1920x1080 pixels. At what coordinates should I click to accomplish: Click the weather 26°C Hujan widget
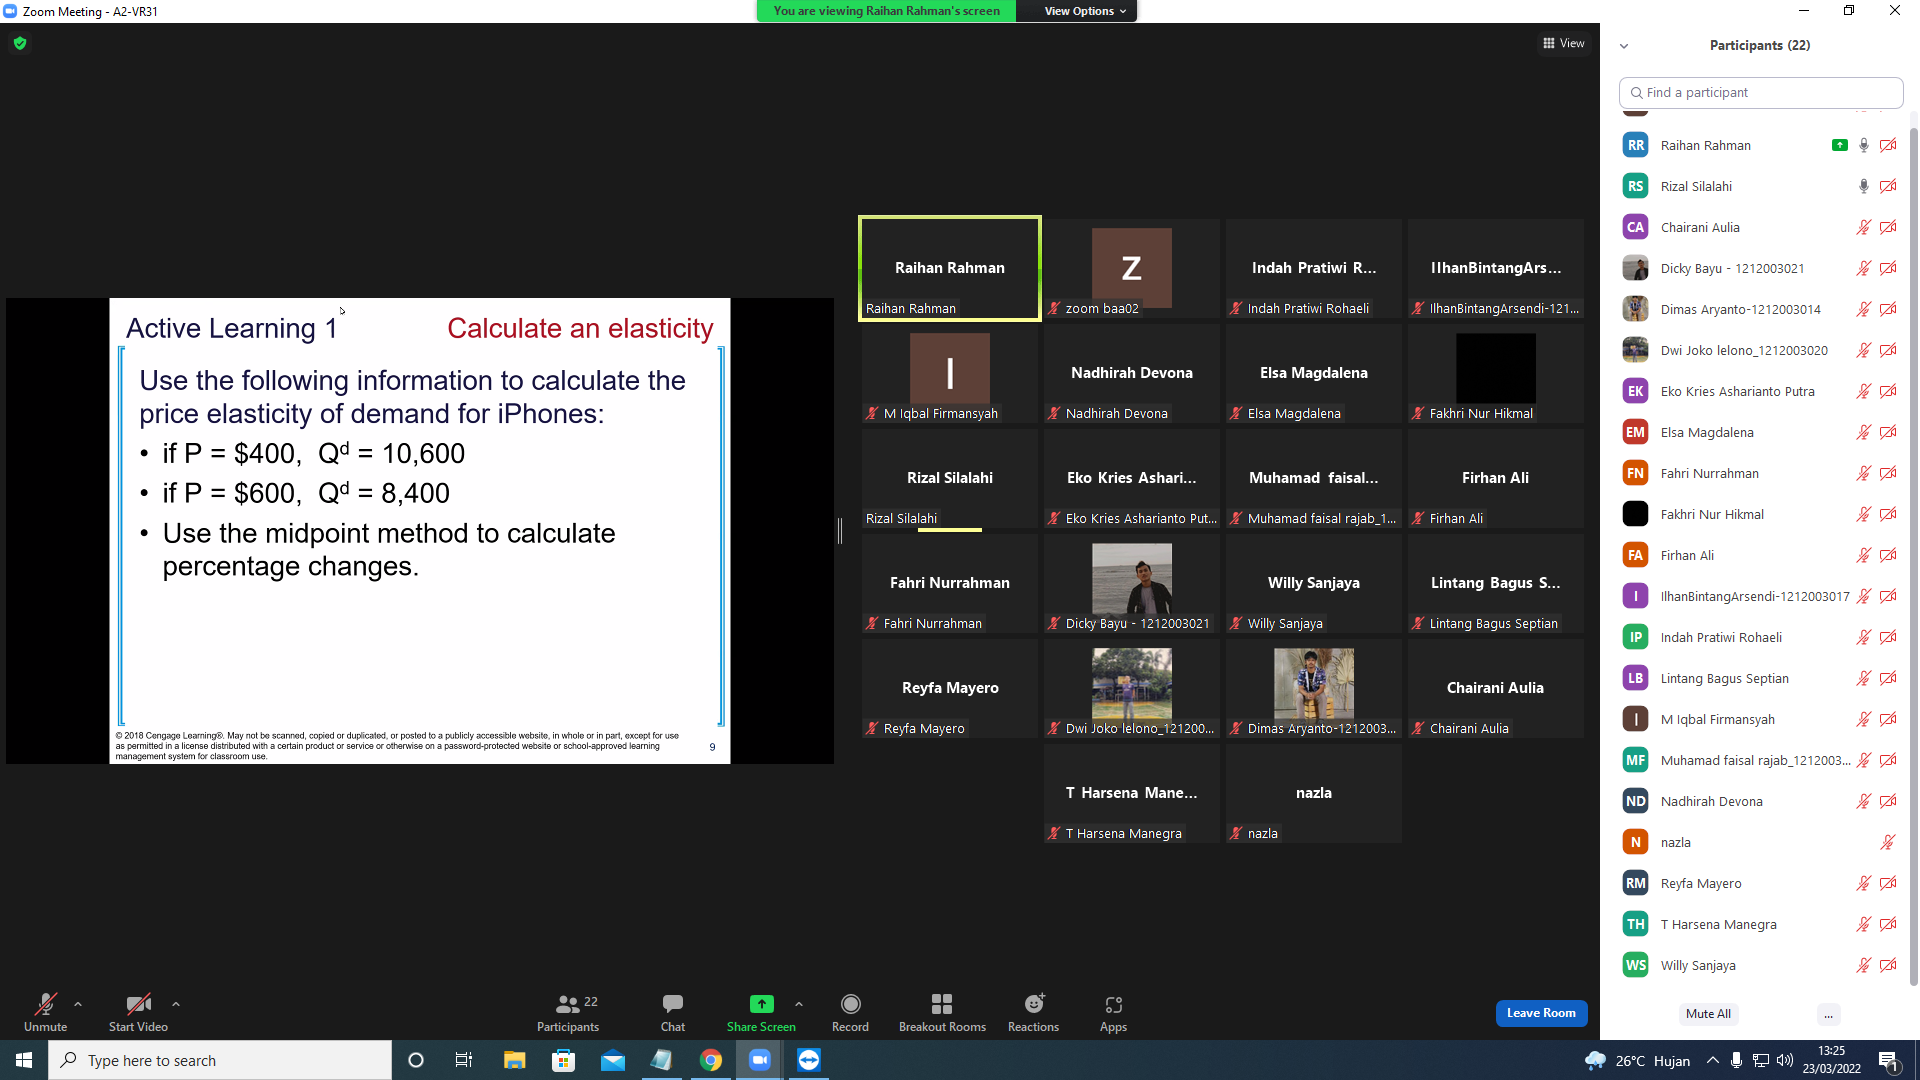click(x=1638, y=1060)
